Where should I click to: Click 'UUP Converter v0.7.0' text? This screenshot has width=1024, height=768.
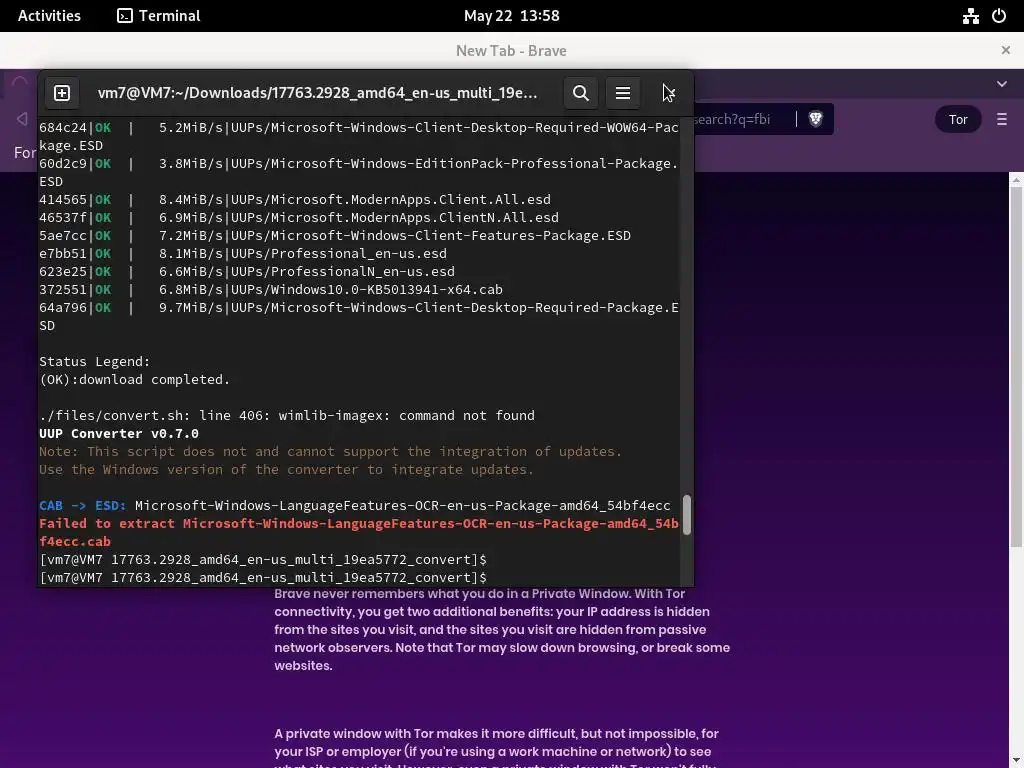119,434
